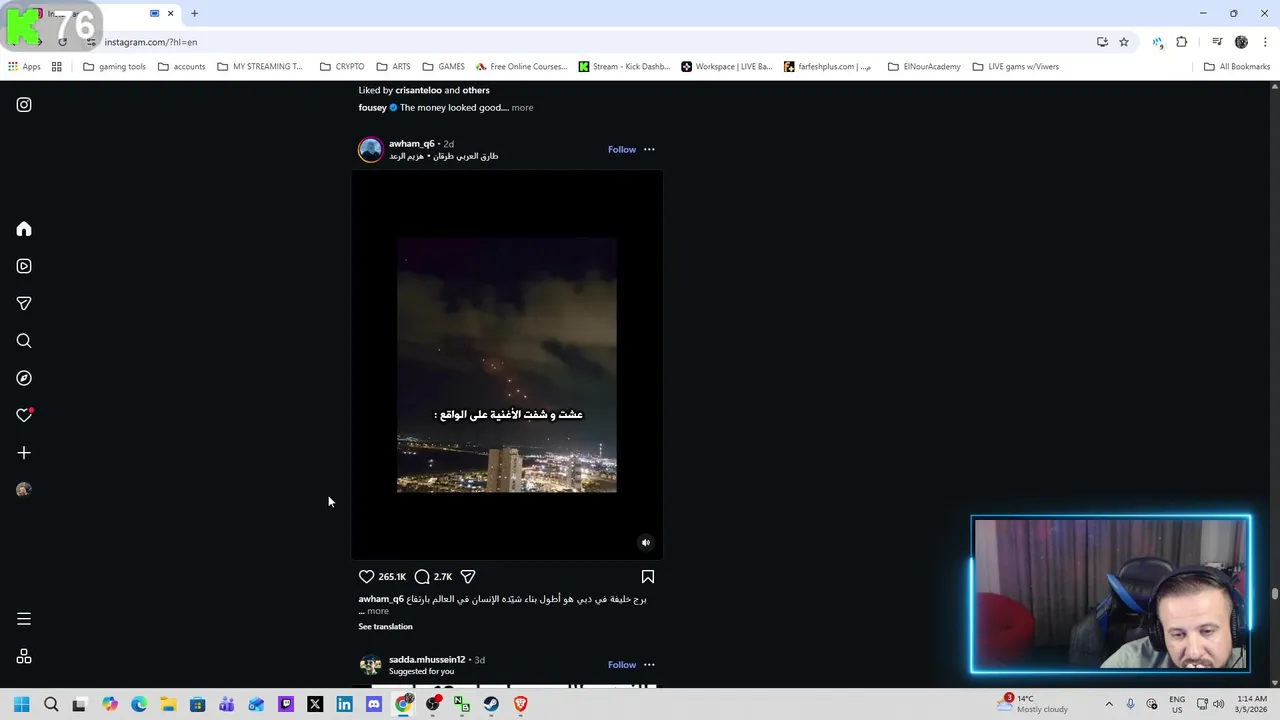Open awham_q6 profile from username
Image resolution: width=1280 pixels, height=720 pixels.
pos(411,144)
